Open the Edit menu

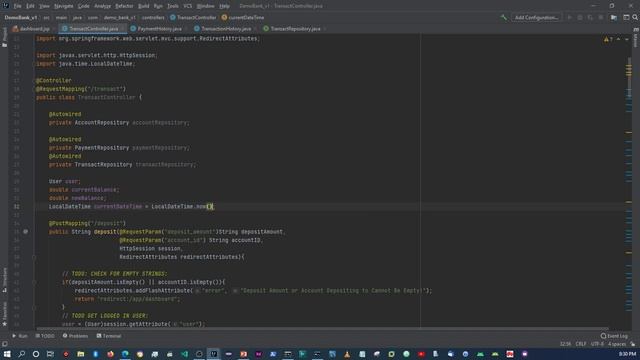pos(30,6)
